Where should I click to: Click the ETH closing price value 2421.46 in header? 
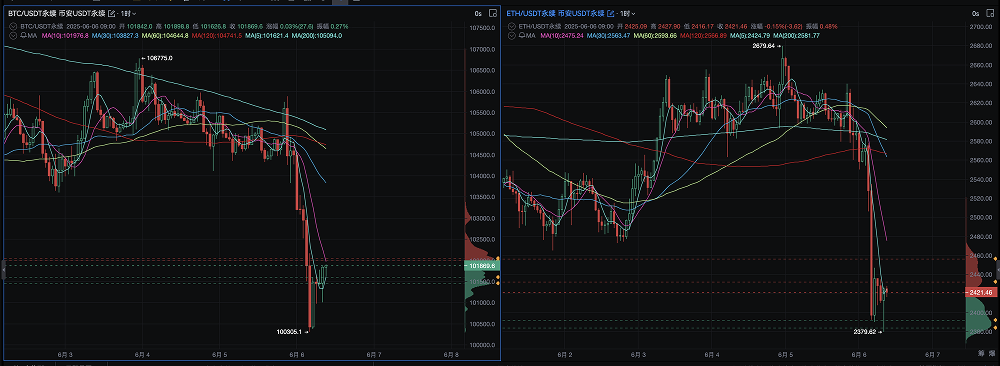click(736, 27)
